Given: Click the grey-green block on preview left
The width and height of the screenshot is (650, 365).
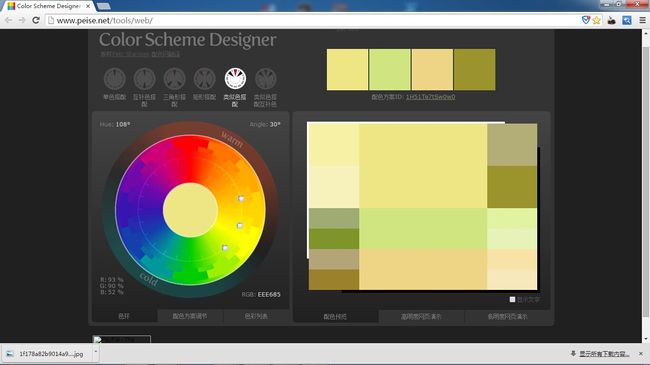Looking at the screenshot, I should 334,218.
